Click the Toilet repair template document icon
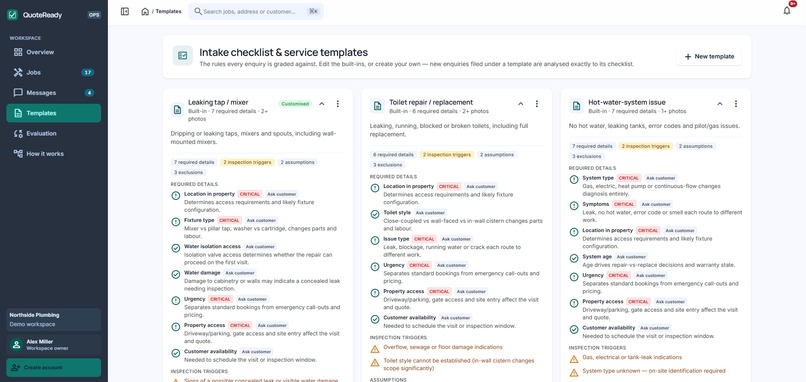Viewport: 806px width, 382px height. [x=377, y=106]
